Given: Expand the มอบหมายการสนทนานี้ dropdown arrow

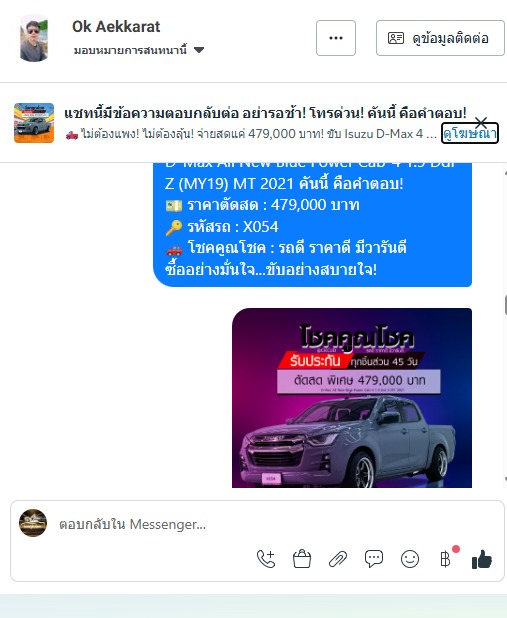Looking at the screenshot, I should click(x=199, y=50).
